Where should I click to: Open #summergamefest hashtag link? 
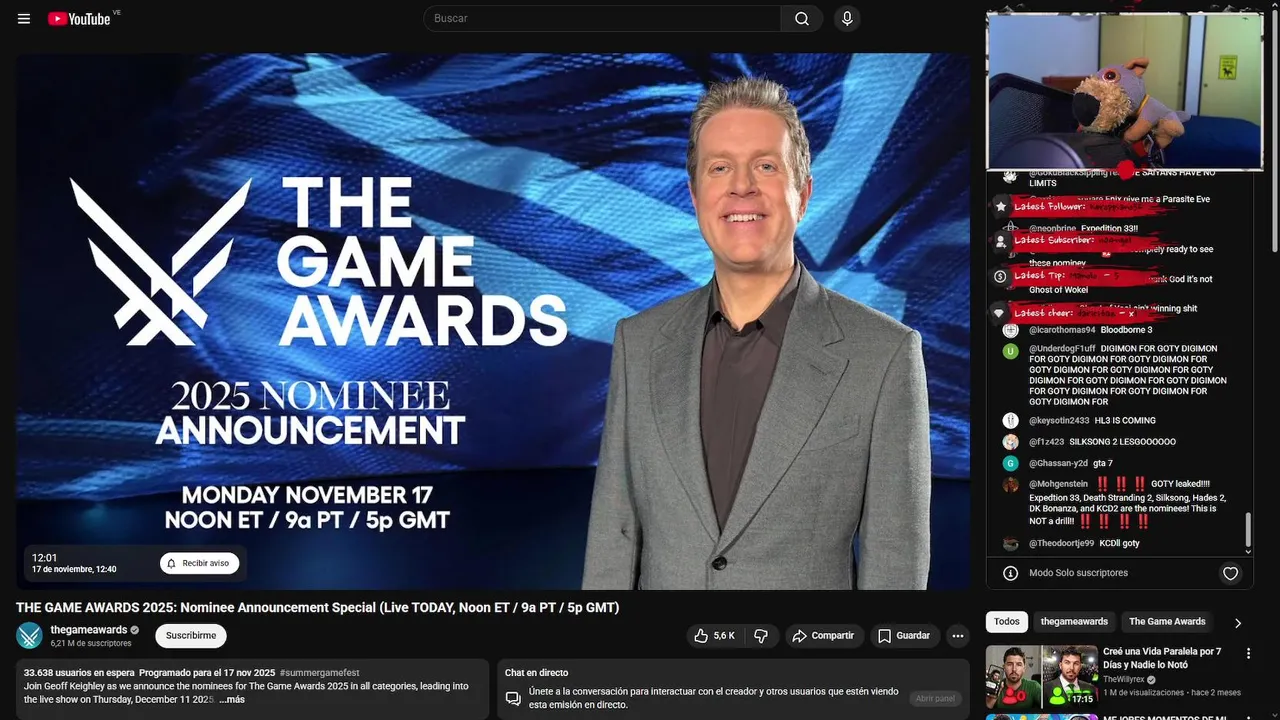320,673
